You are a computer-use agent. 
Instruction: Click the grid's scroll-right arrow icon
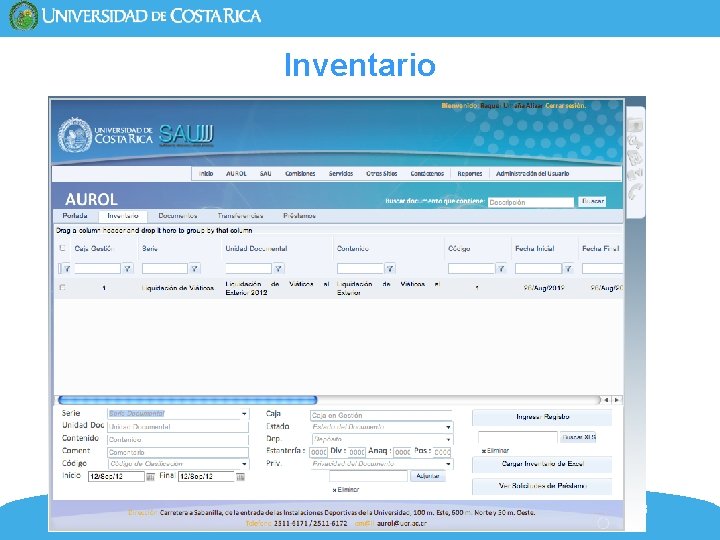617,400
